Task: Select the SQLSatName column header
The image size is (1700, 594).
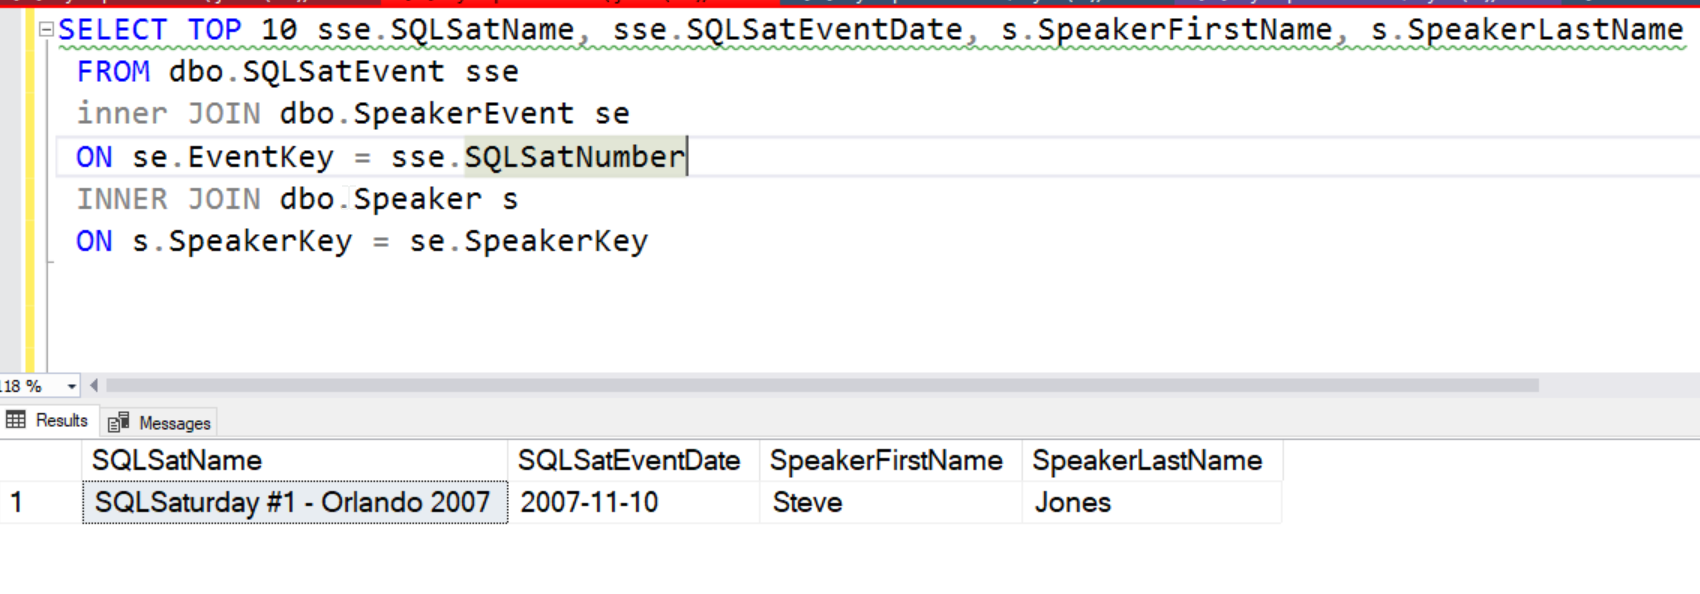Action: [294, 461]
